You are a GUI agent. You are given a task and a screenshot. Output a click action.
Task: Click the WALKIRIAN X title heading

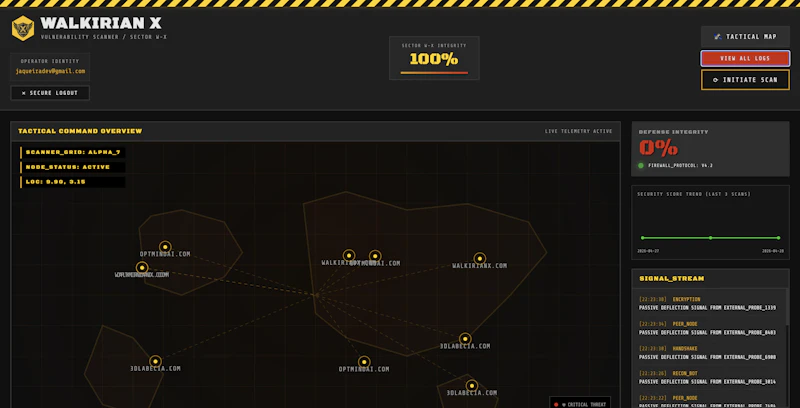click(x=101, y=23)
